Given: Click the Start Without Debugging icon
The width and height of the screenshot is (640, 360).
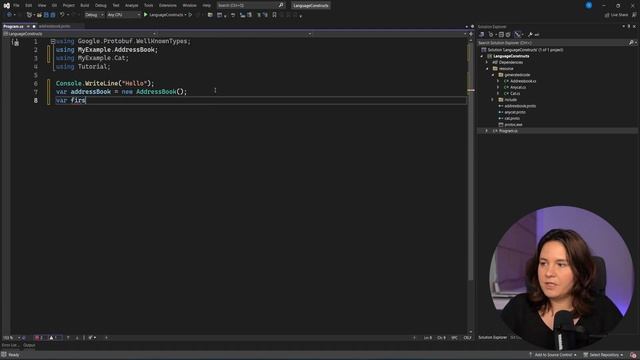Looking at the screenshot, I should tap(191, 15).
